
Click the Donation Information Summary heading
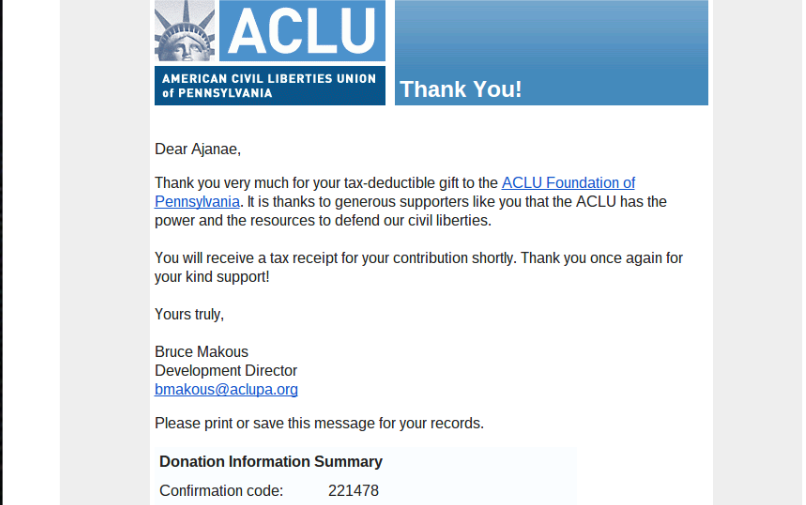(271, 462)
